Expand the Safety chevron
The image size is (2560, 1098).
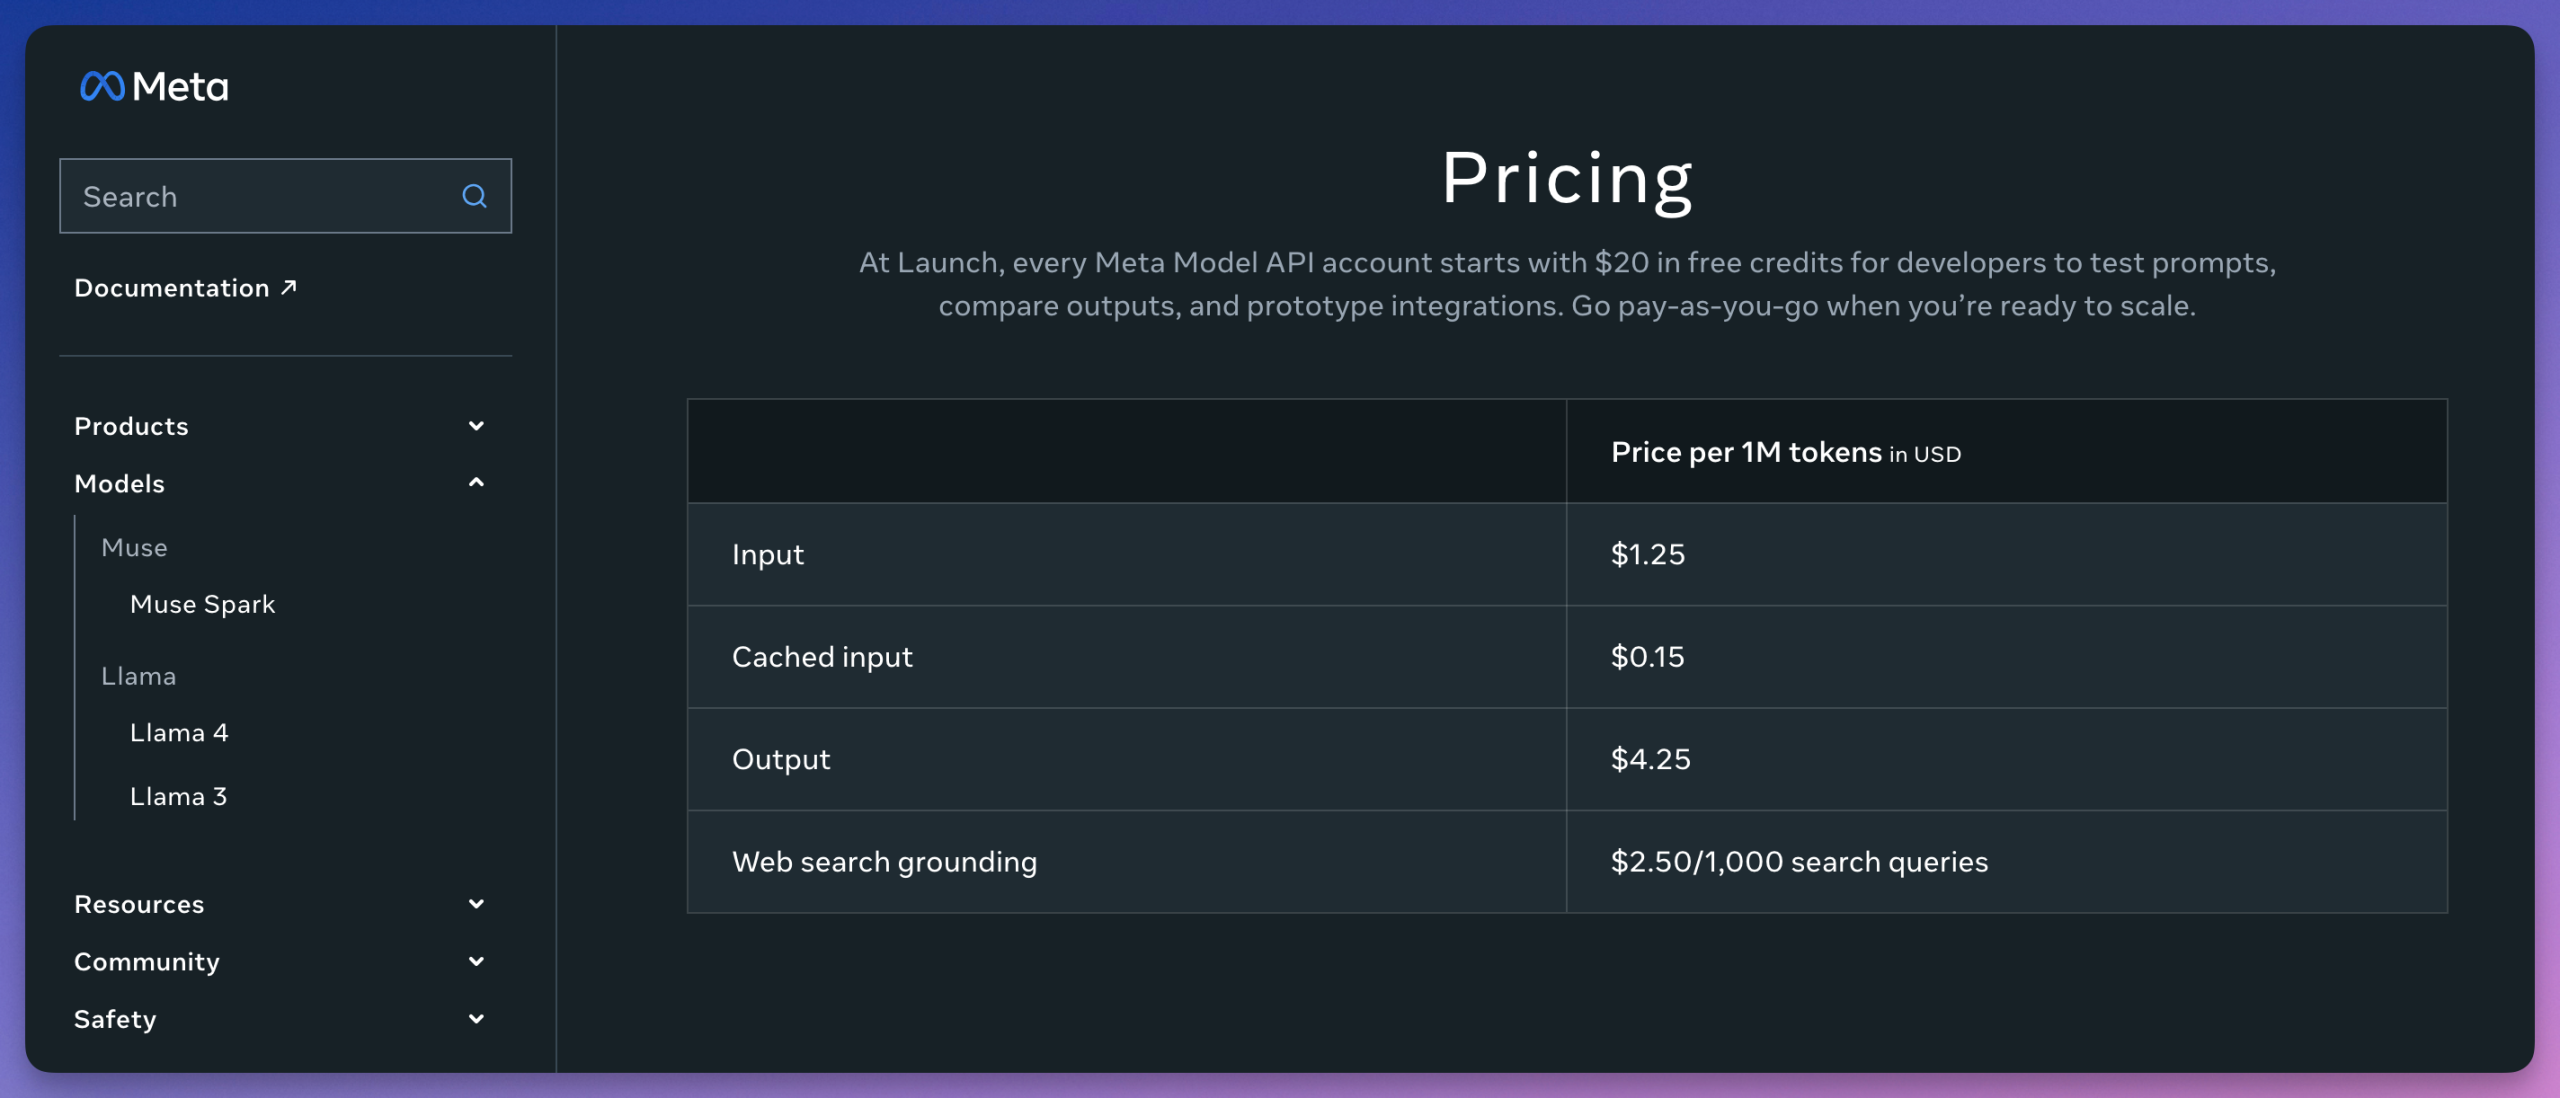pos(476,1019)
